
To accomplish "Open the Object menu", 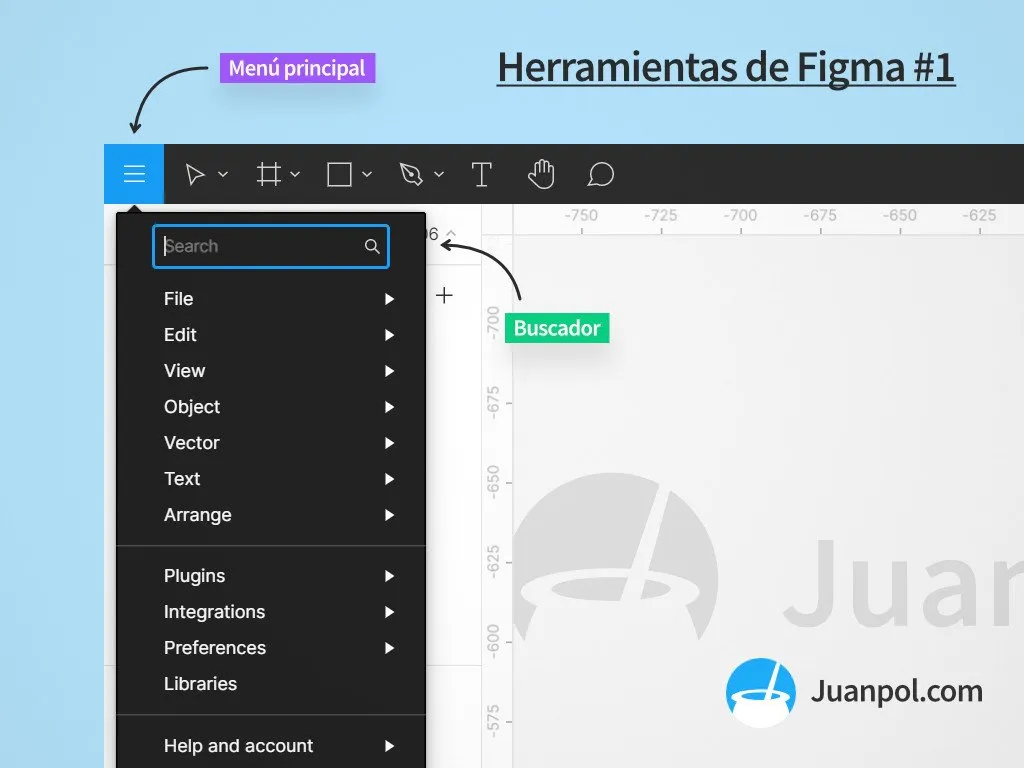I will coord(271,407).
